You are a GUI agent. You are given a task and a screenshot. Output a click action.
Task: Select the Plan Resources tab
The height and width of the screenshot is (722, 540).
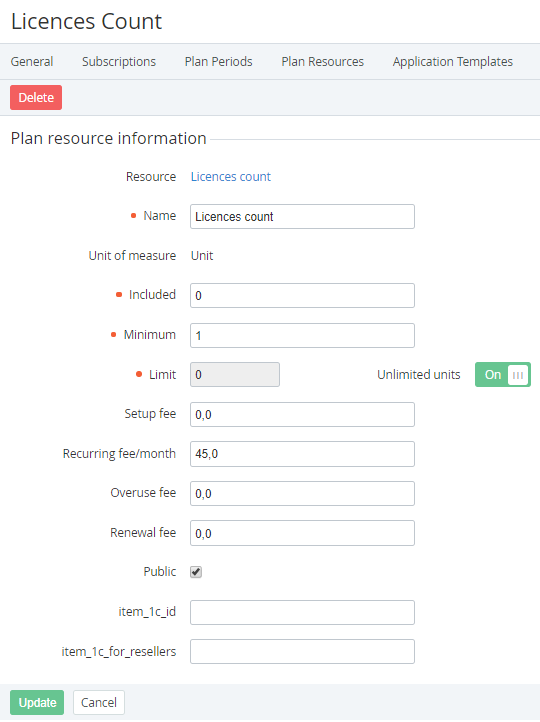point(323,62)
